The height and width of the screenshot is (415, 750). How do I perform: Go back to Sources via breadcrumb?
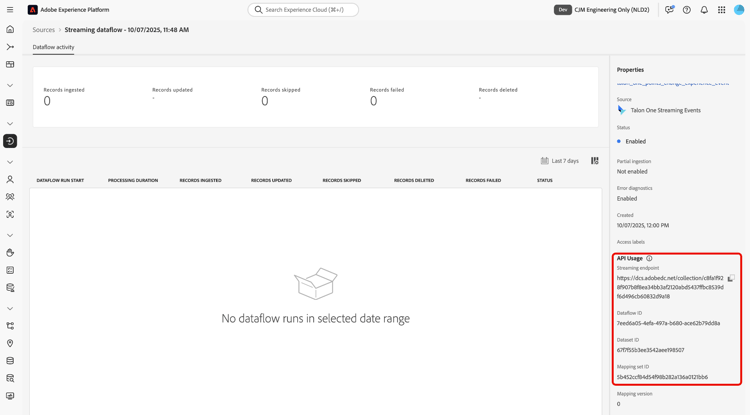(x=44, y=30)
